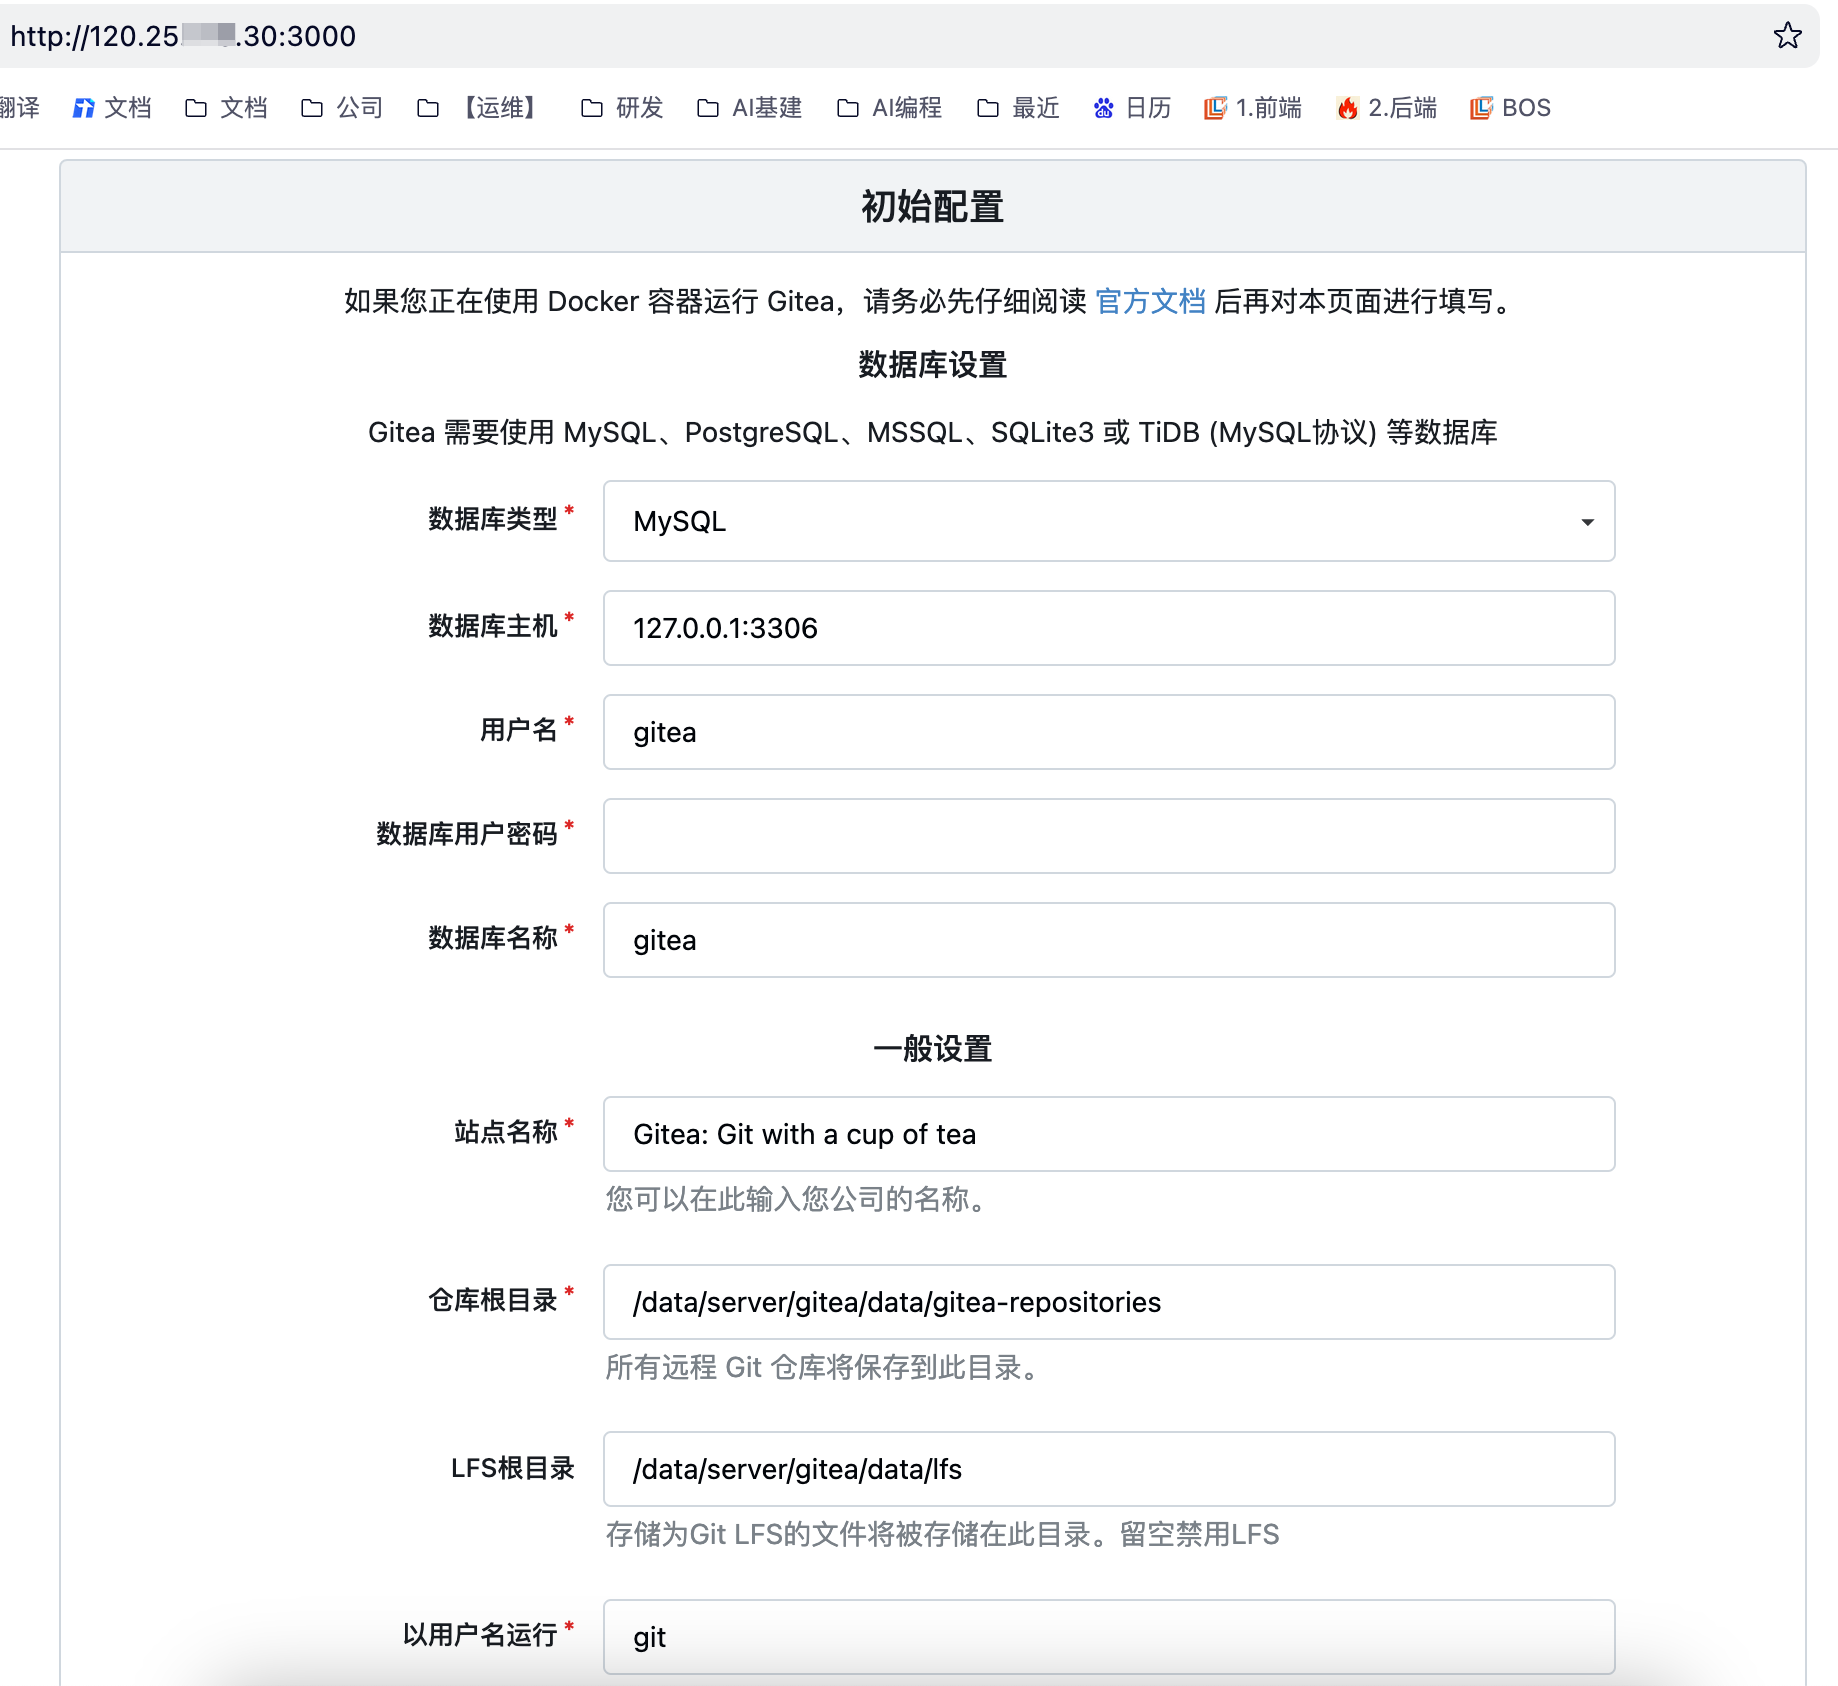Click the 站点名称 site title field

[x=1108, y=1134]
